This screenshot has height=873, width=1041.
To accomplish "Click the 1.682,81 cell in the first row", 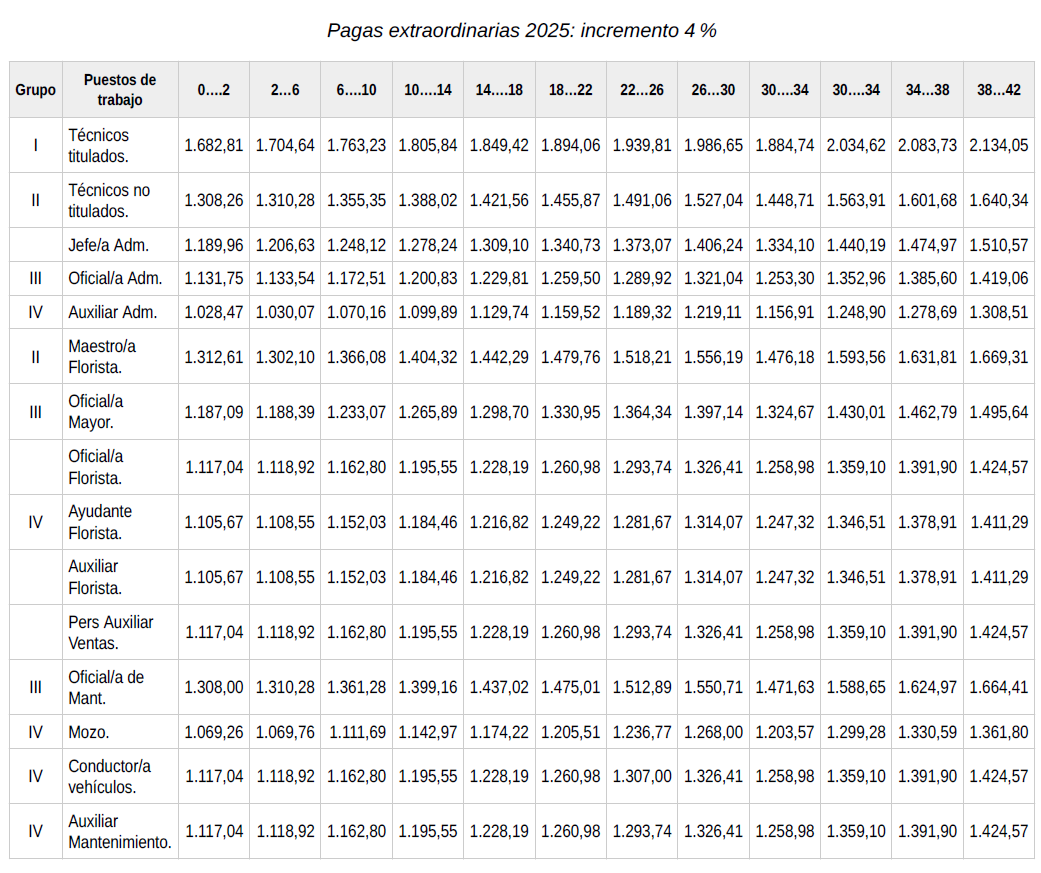I will (x=214, y=146).
